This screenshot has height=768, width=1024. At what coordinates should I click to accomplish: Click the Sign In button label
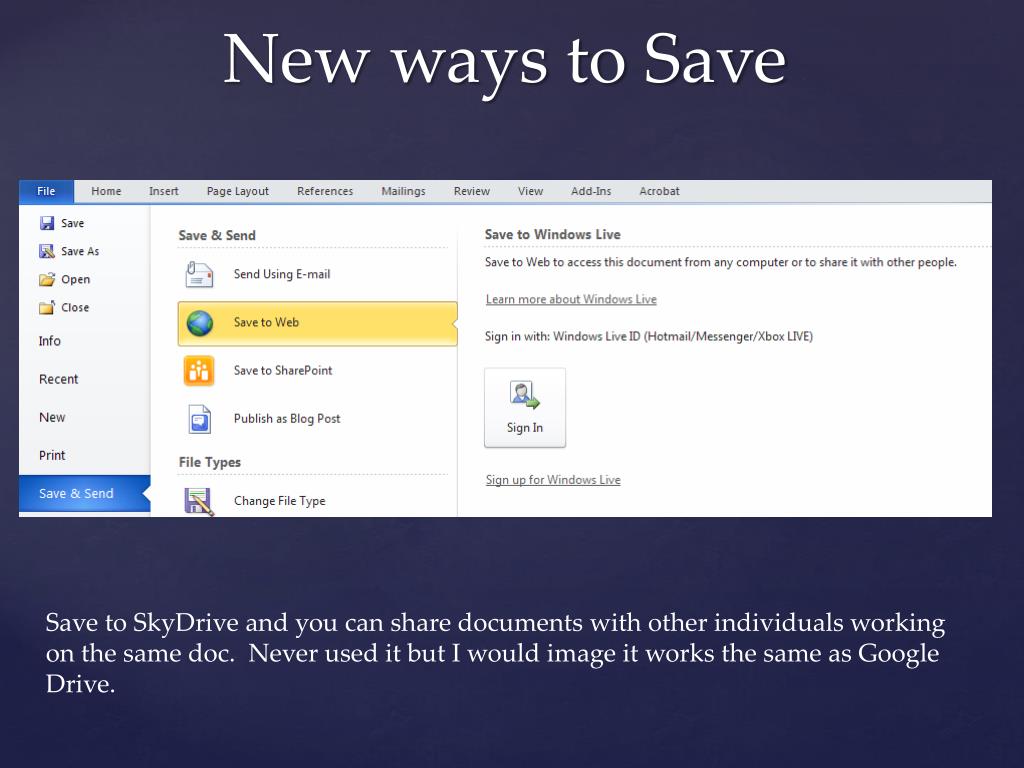coord(525,428)
